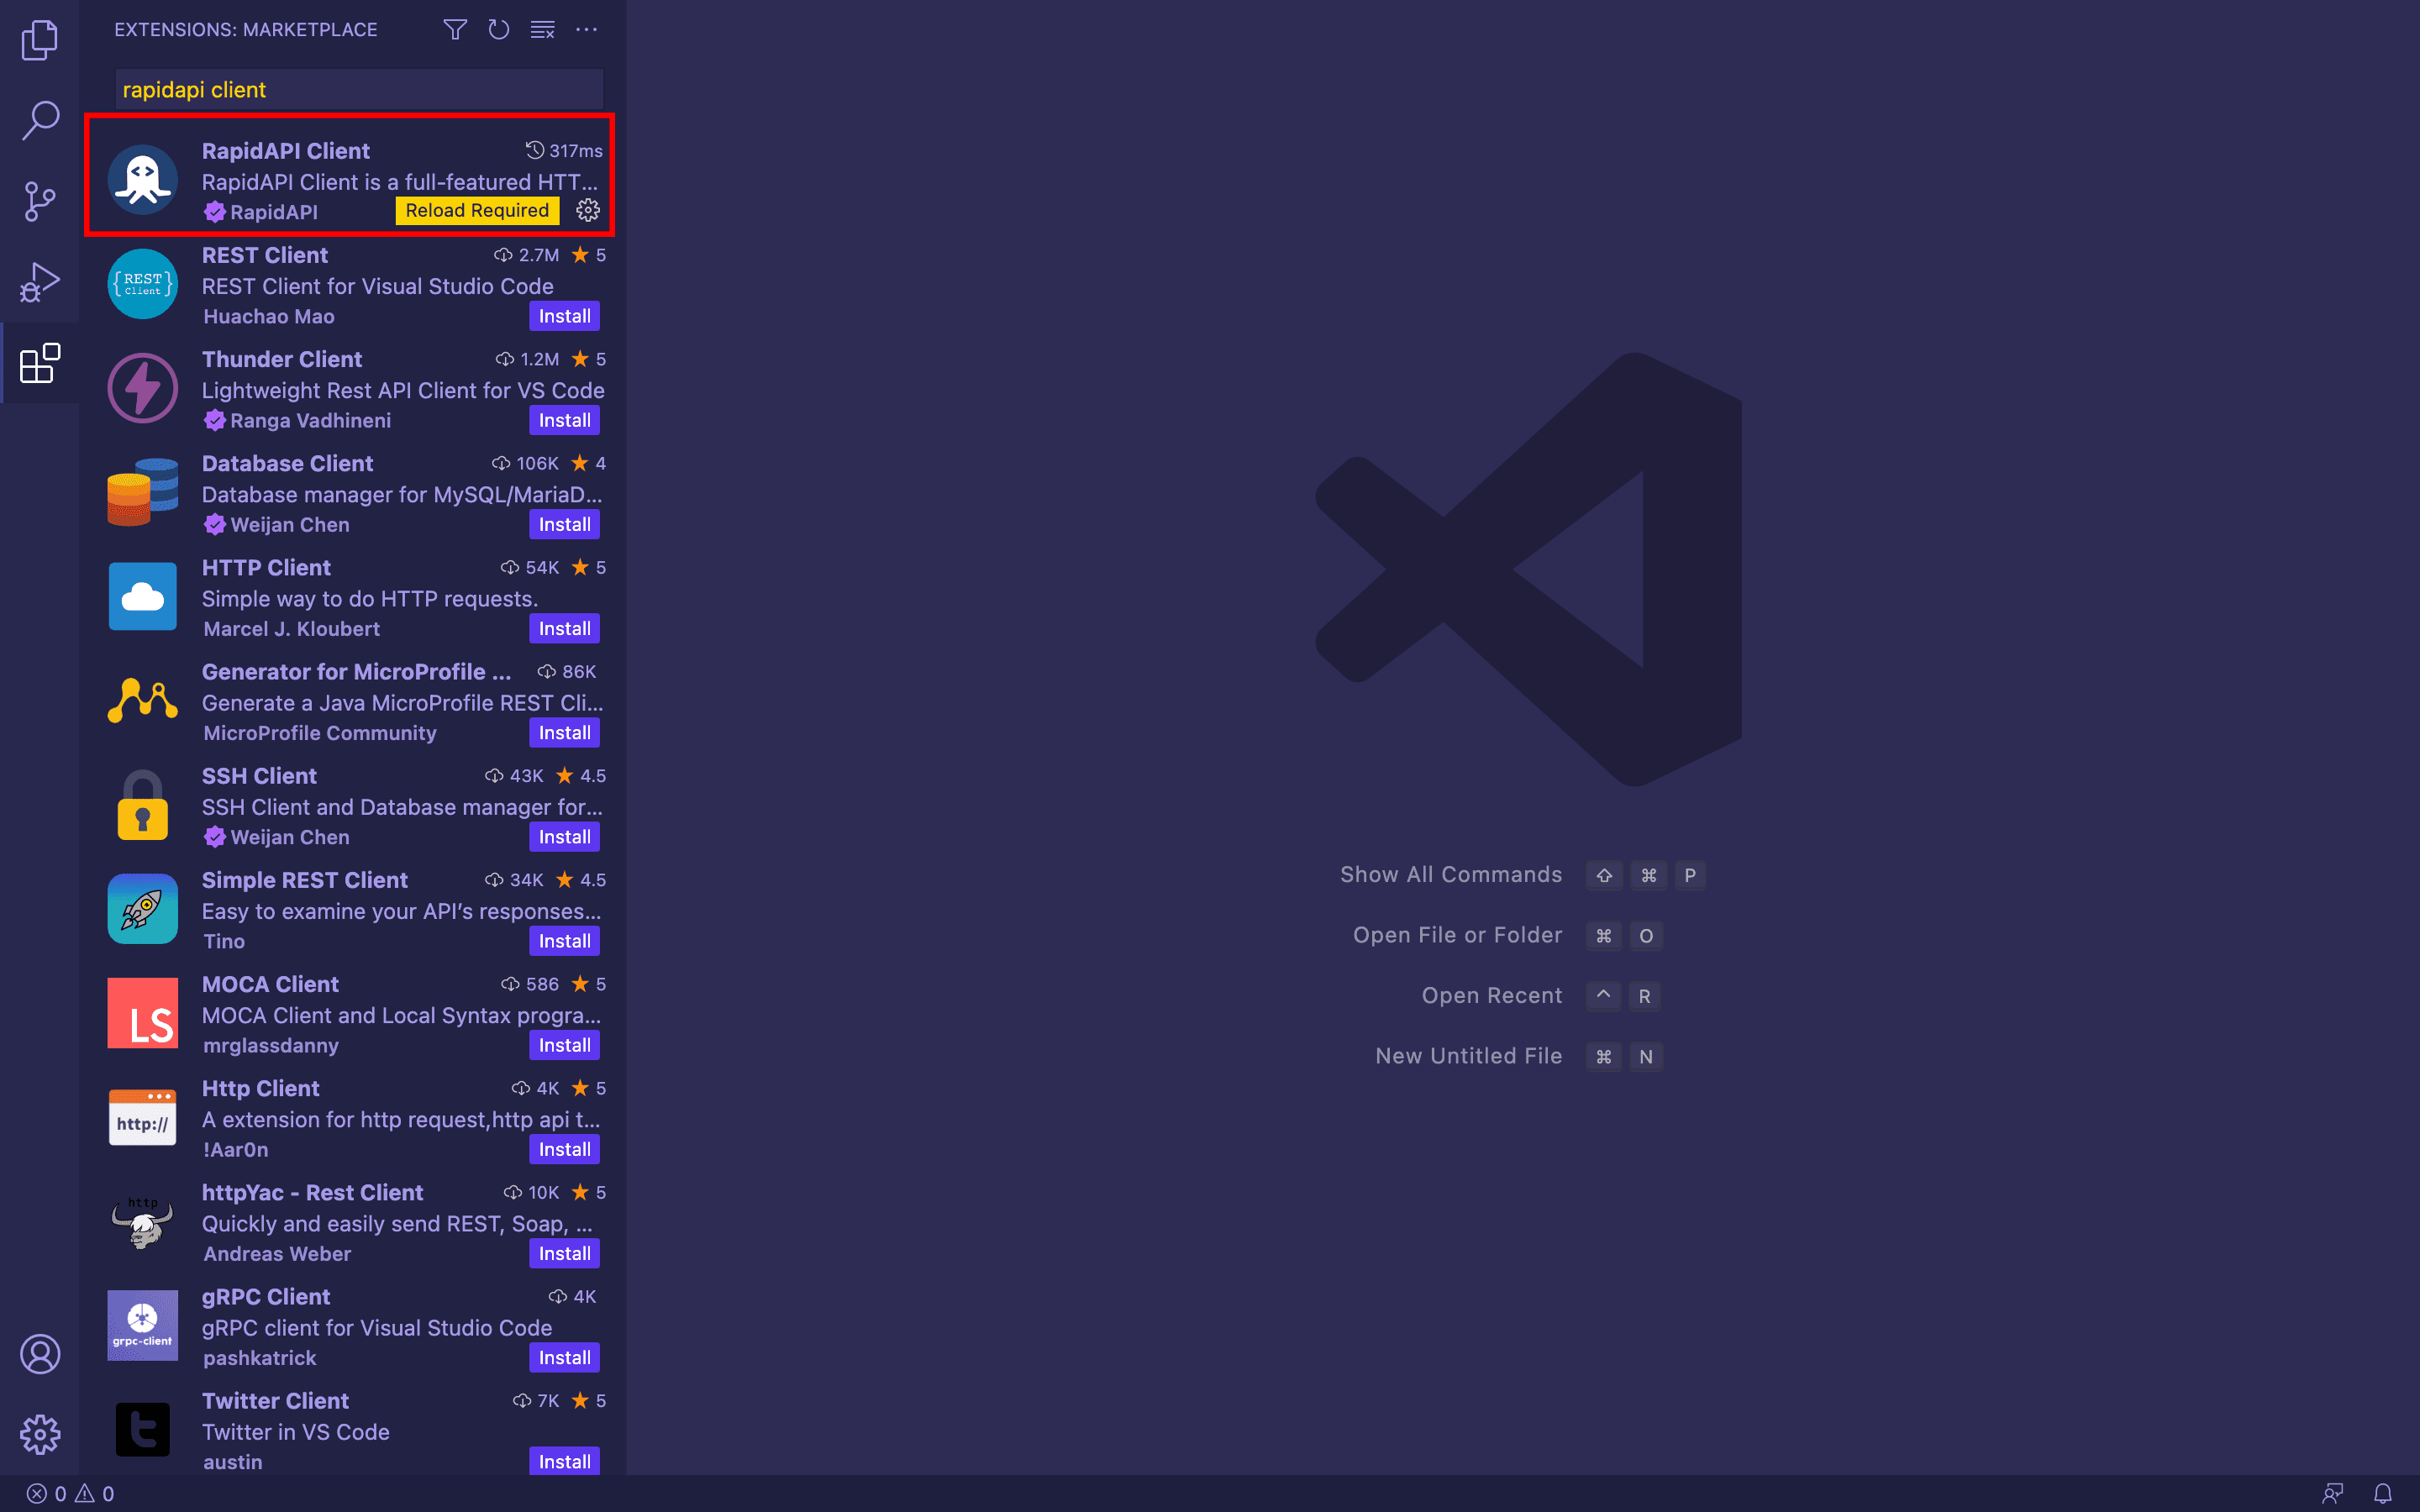Install httpYac - Rest Client
Image resolution: width=2420 pixels, height=1512 pixels.
564,1253
